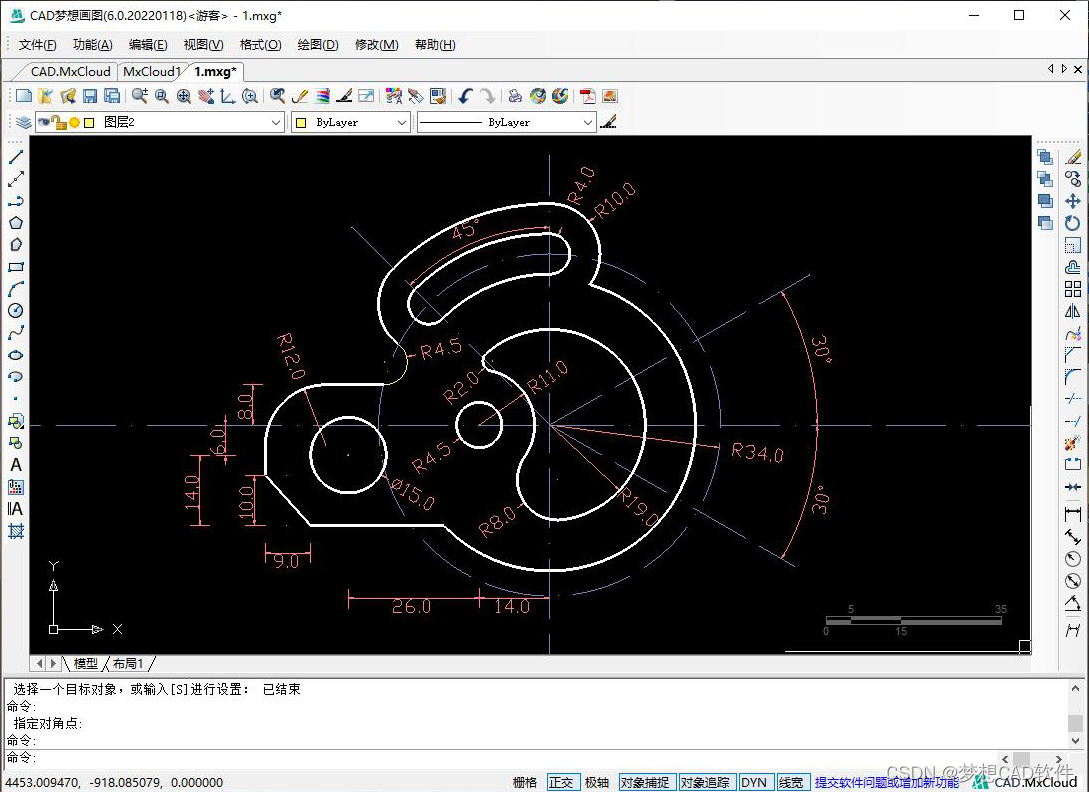Screen dimensions: 1089x792
Task: Select the Linear dimension tool
Action: click(x=1073, y=514)
